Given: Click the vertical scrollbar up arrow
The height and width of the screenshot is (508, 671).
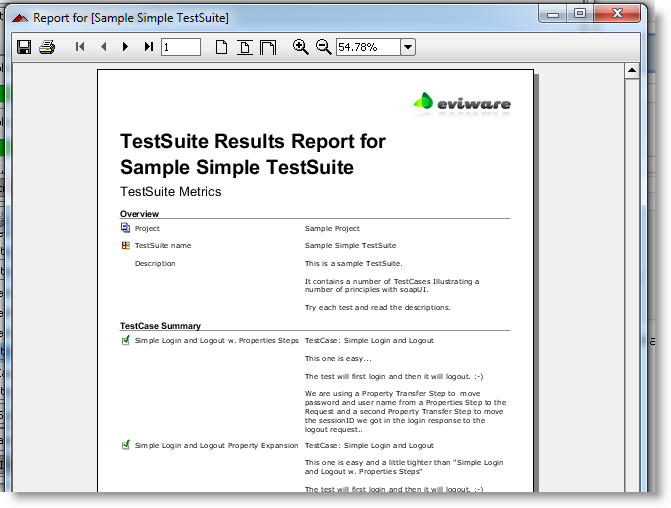Looking at the screenshot, I should 632,71.
